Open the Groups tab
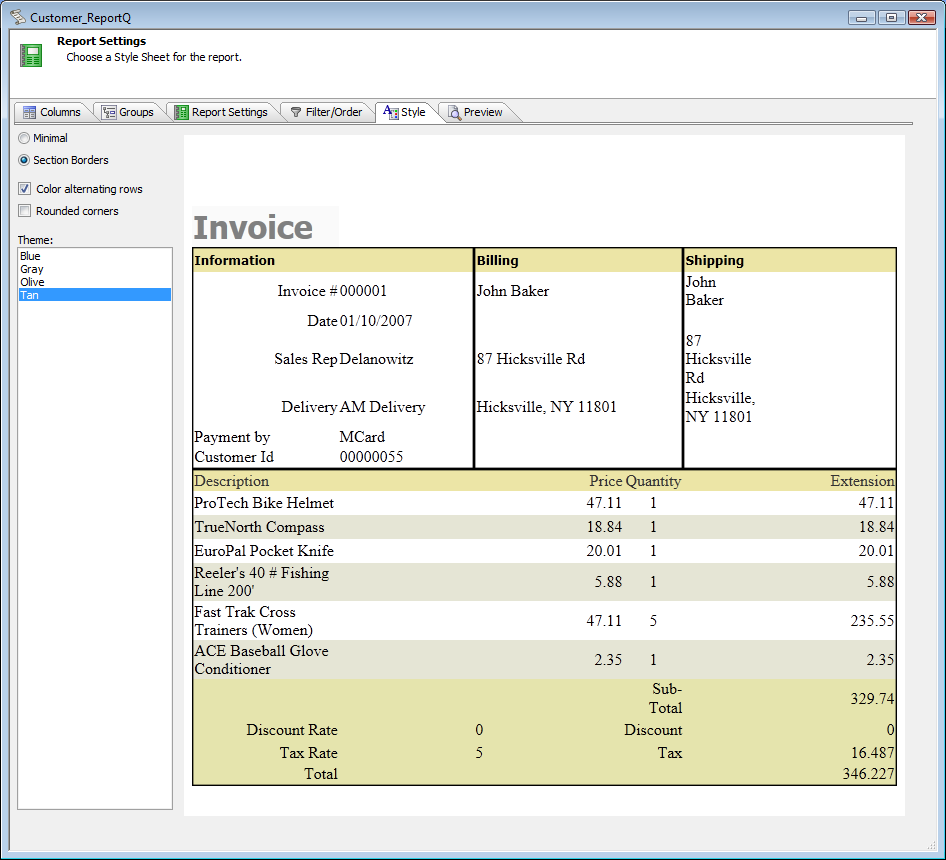Image resolution: width=946 pixels, height=860 pixels. click(x=128, y=112)
